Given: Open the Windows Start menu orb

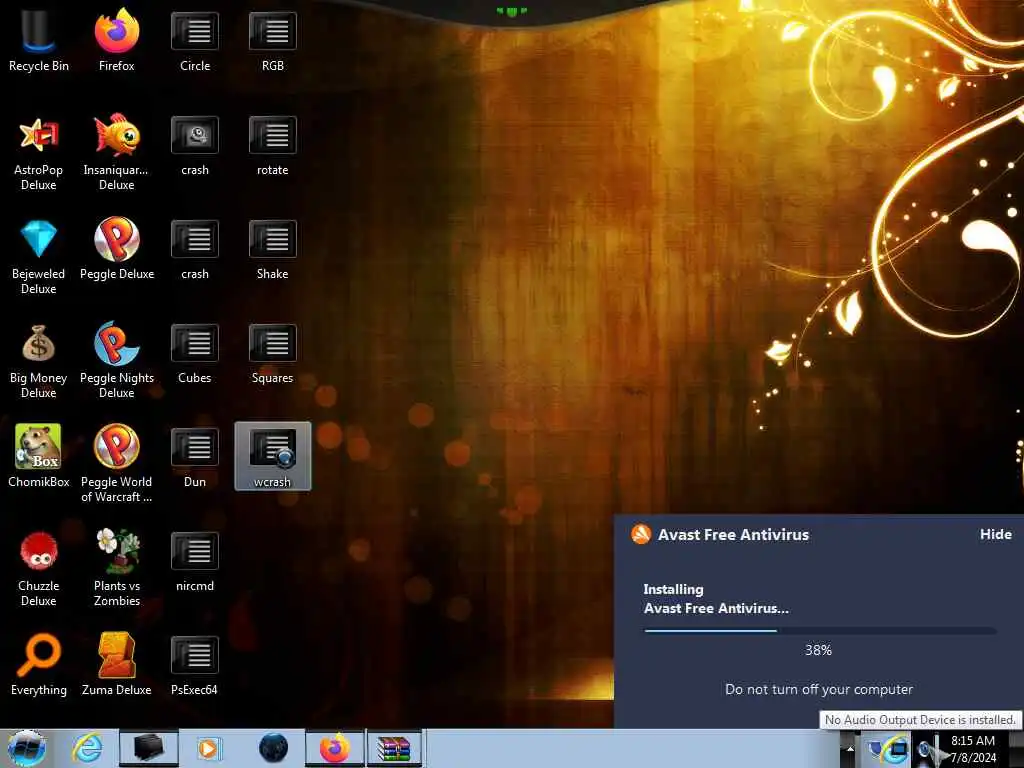Looking at the screenshot, I should 27,748.
